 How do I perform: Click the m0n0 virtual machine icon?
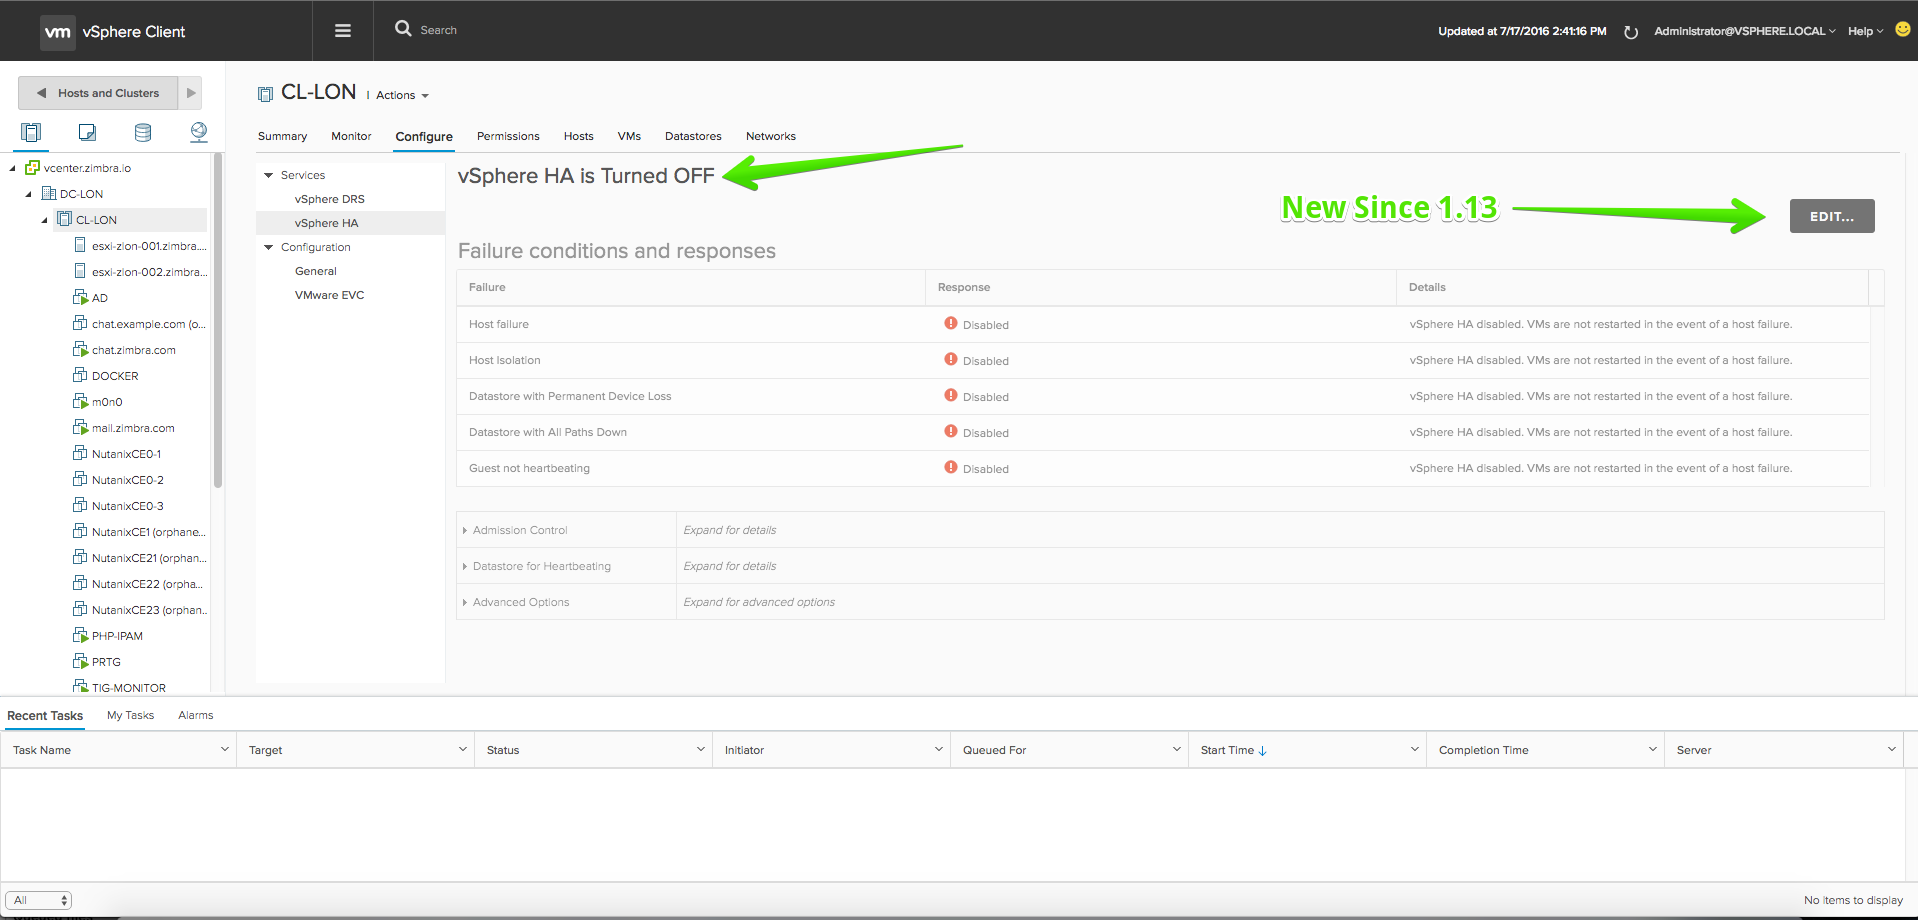point(81,401)
